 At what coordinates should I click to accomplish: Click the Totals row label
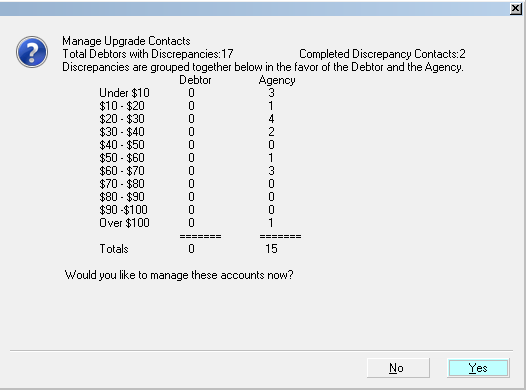click(x=114, y=249)
